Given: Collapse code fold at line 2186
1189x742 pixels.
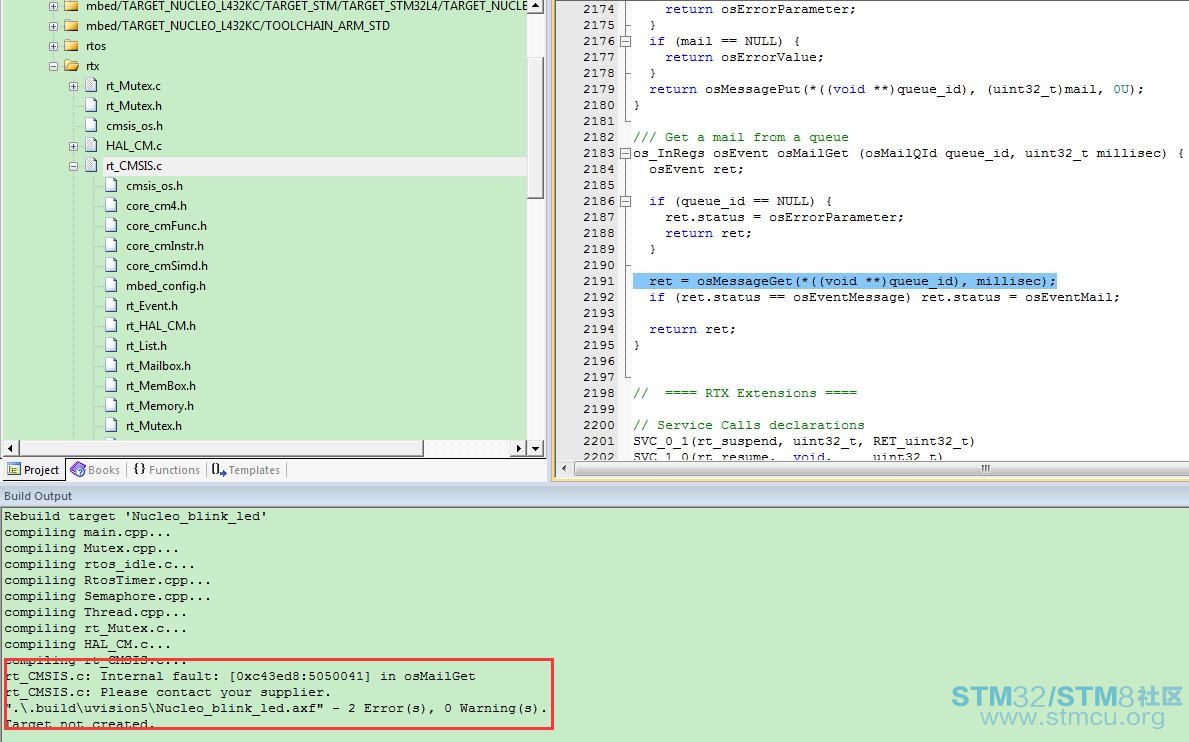Looking at the screenshot, I should [x=626, y=202].
